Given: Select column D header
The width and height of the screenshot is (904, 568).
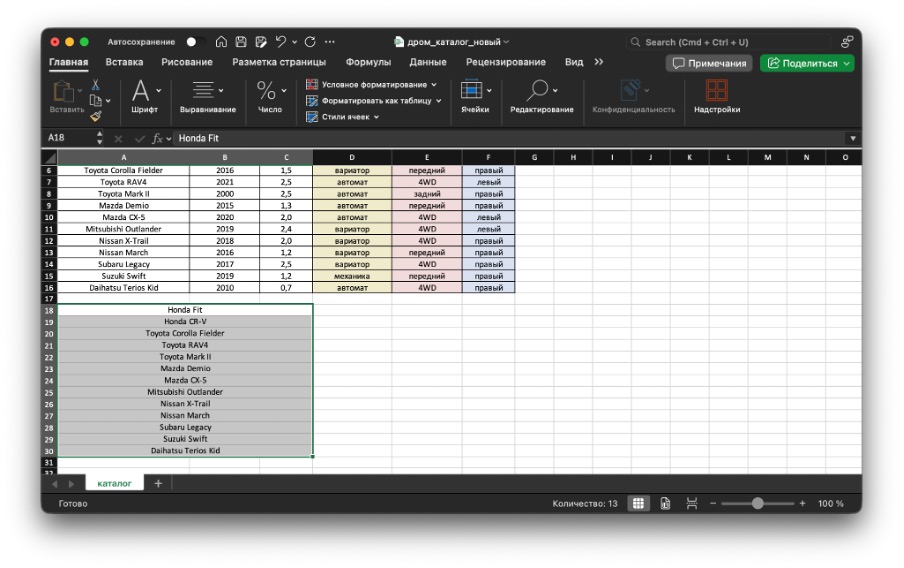Looking at the screenshot, I should click(x=352, y=157).
